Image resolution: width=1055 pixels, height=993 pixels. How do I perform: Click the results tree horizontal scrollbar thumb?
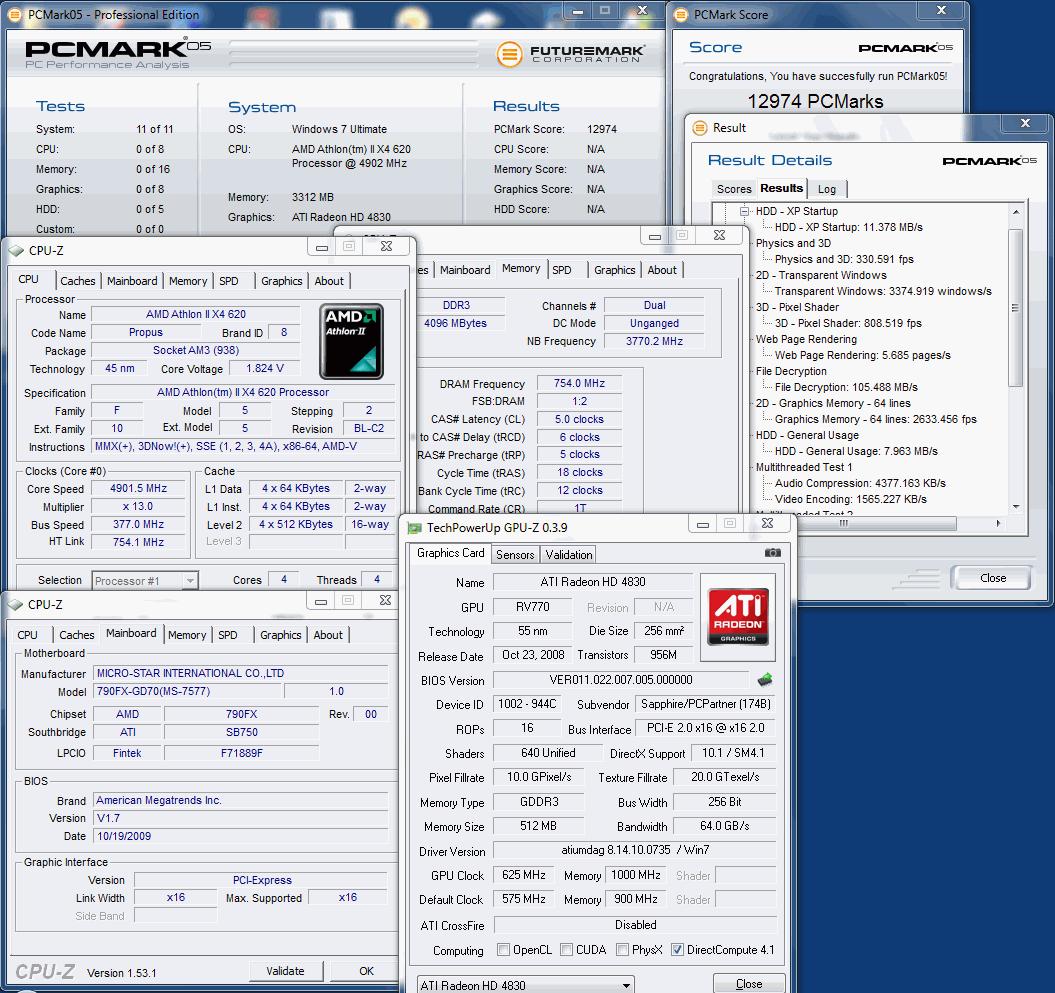[x=844, y=523]
